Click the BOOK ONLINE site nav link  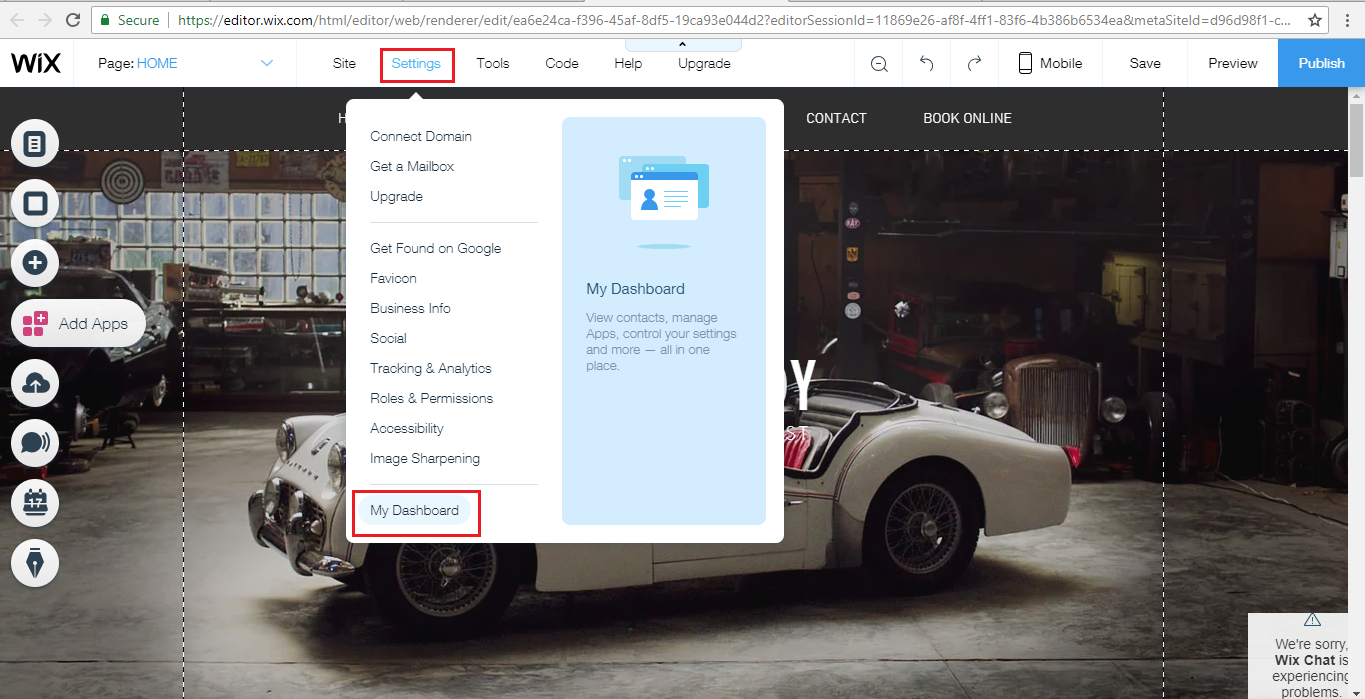pyautogui.click(x=967, y=118)
